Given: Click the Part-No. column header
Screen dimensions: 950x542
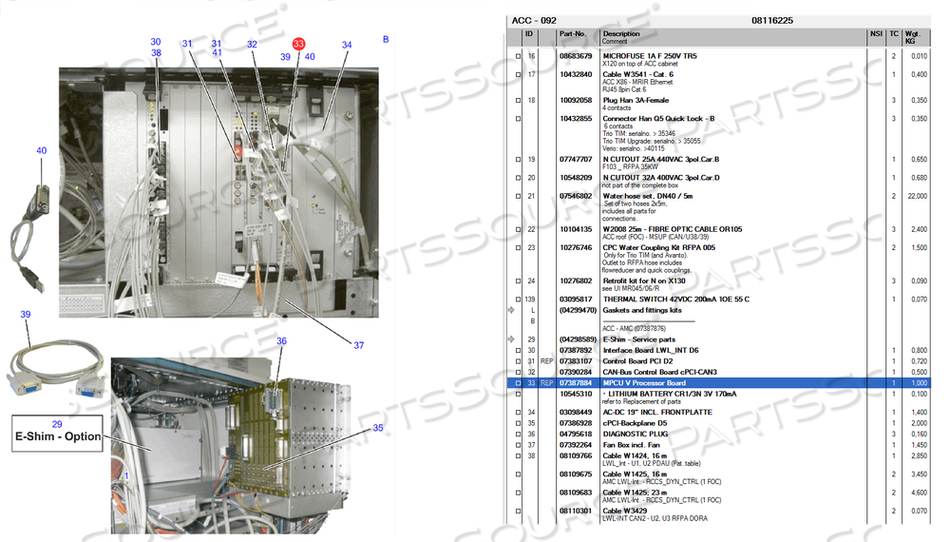Looking at the screenshot, I should click(574, 34).
